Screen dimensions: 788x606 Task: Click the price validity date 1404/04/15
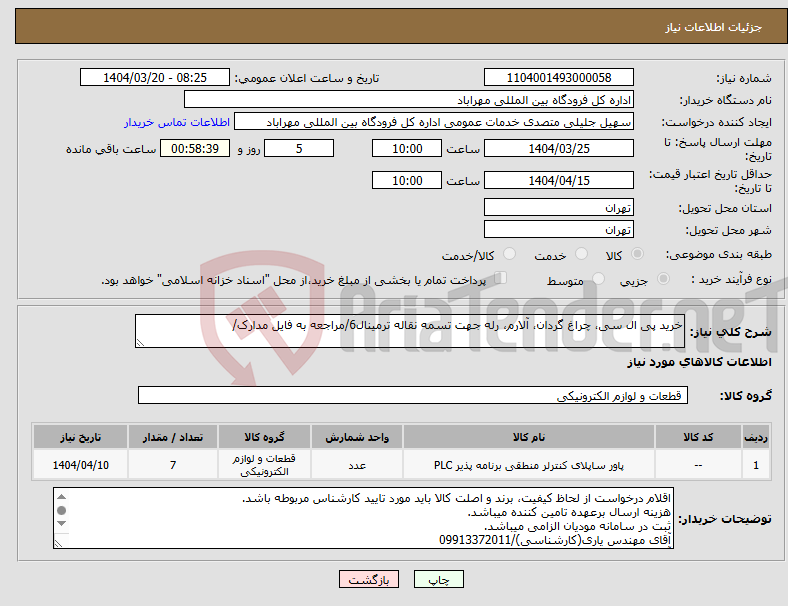click(558, 180)
